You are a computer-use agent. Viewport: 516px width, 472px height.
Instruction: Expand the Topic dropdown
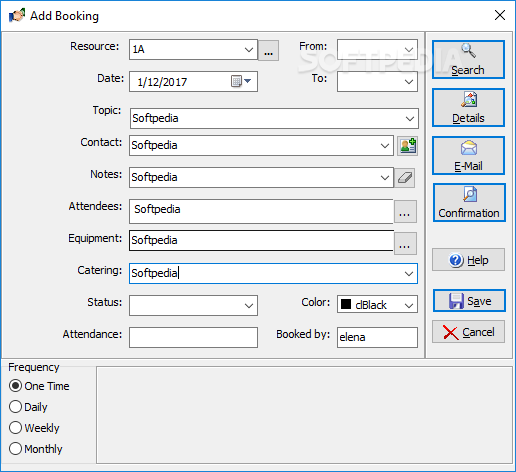coord(410,119)
